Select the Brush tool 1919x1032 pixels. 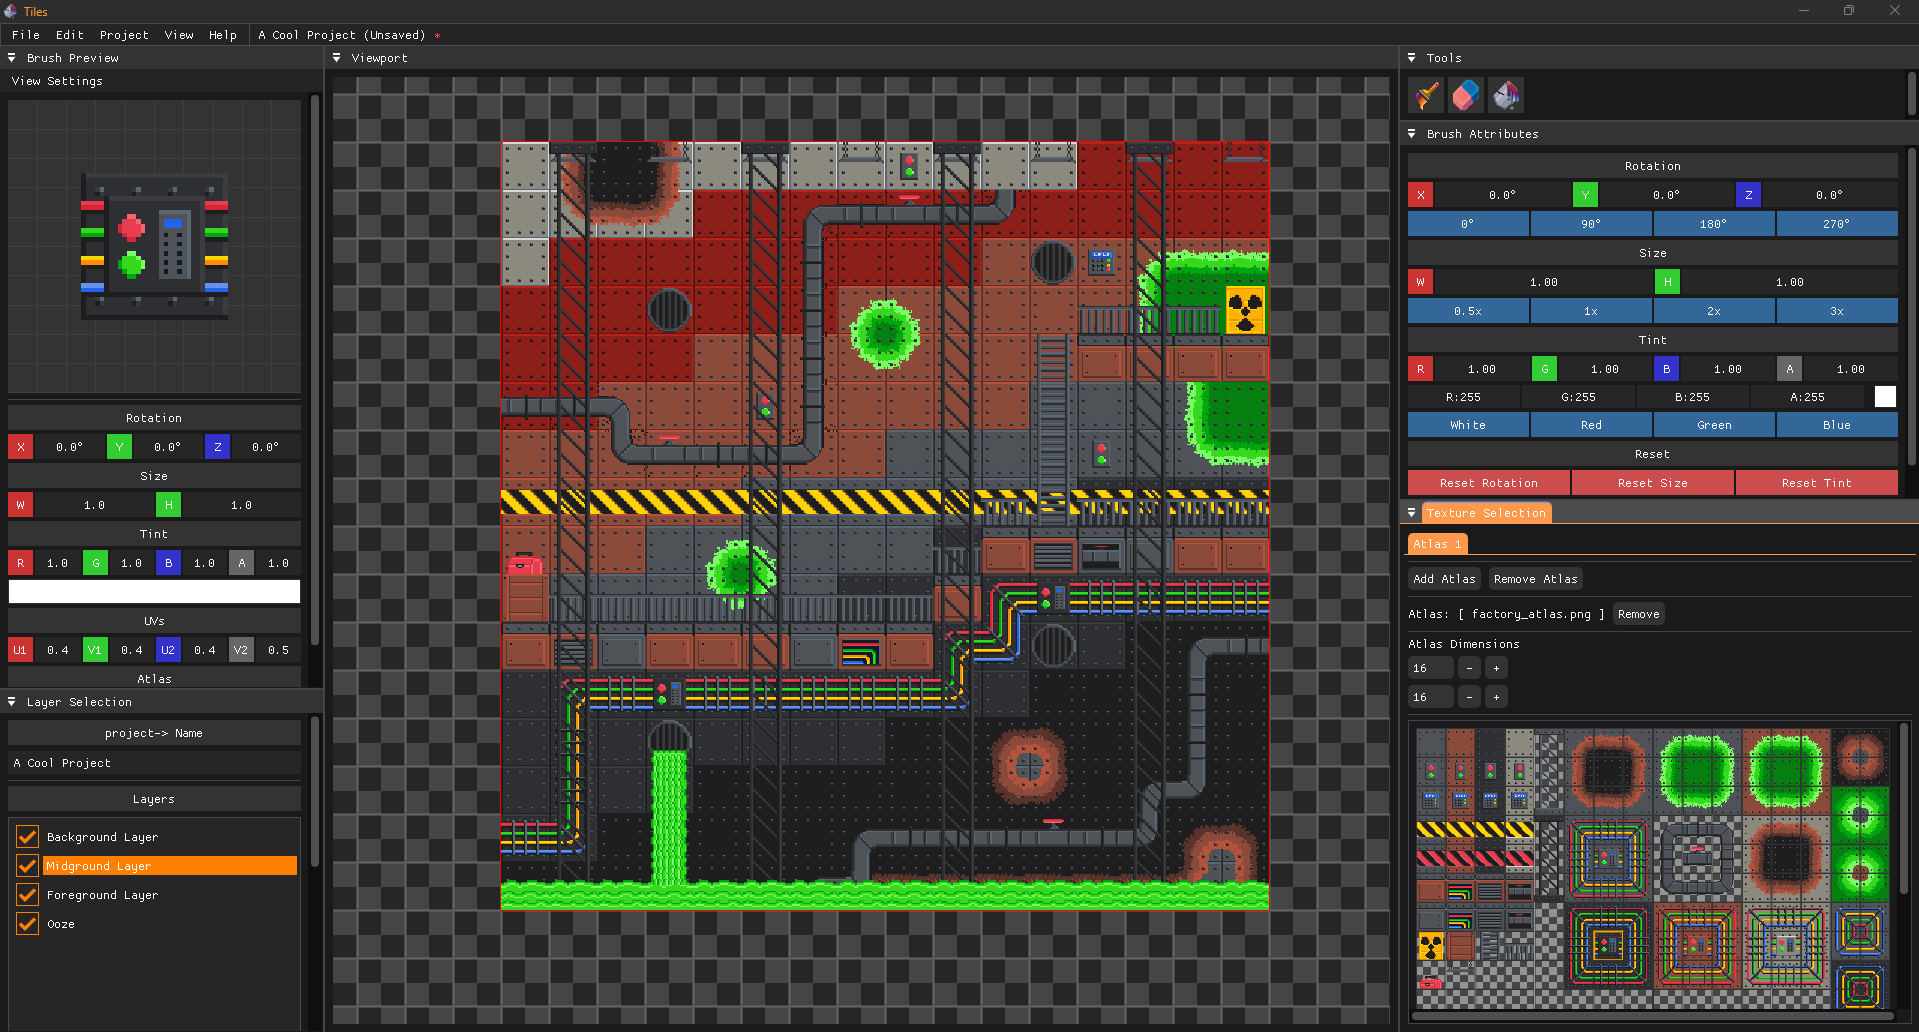click(1424, 95)
